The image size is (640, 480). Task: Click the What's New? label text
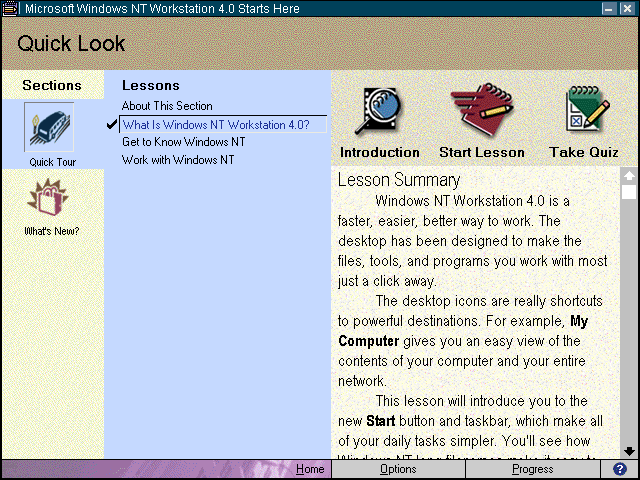click(52, 231)
